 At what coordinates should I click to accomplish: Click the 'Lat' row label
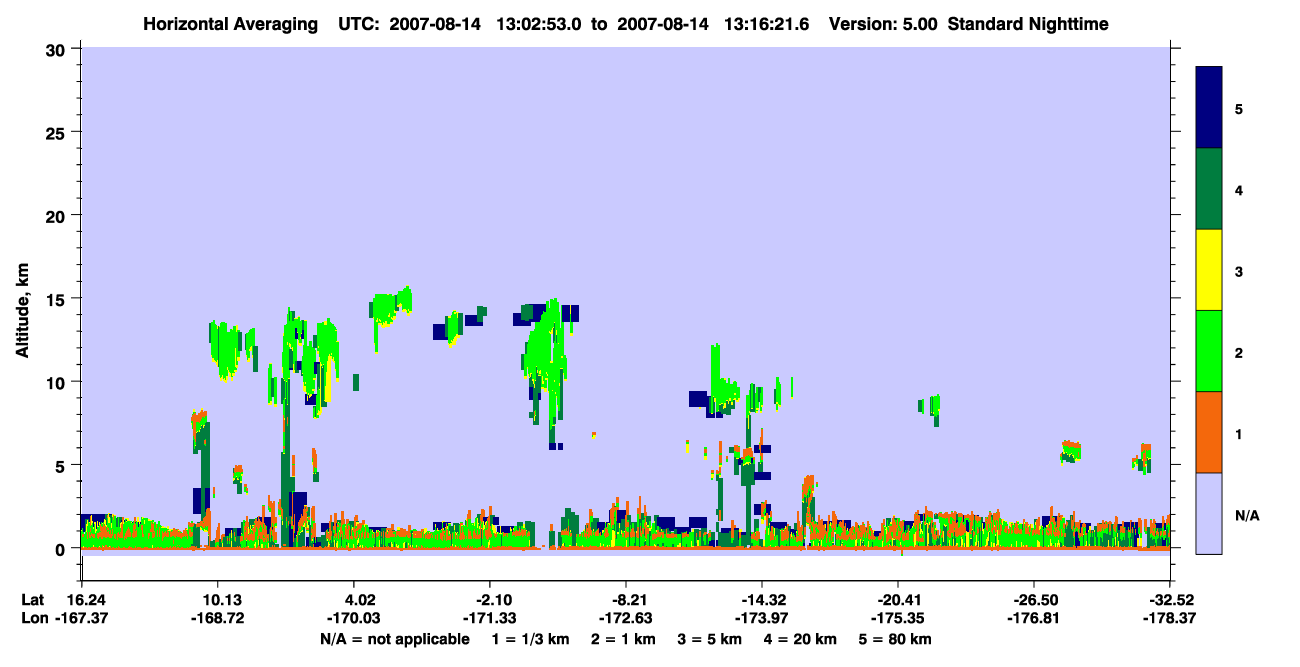point(32,600)
